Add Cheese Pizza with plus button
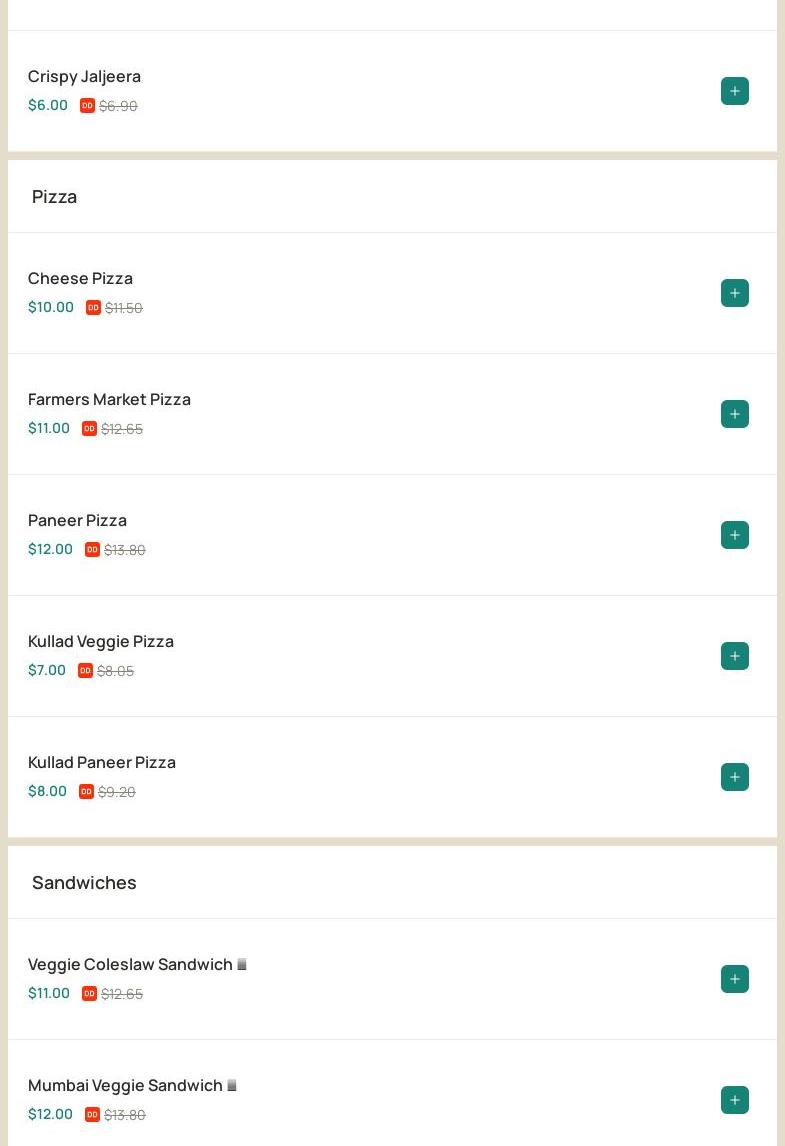Screen dimensions: 785x1146 tap(734, 293)
